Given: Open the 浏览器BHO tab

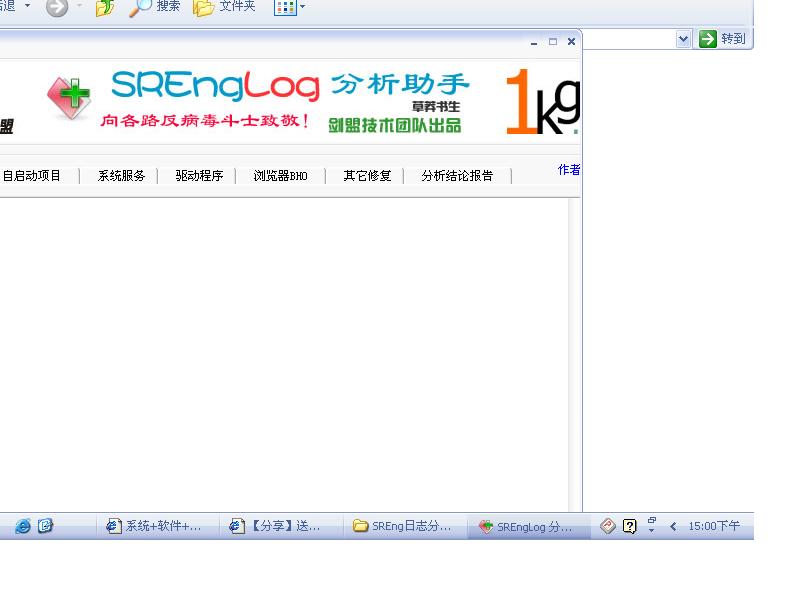Looking at the screenshot, I should pos(280,176).
